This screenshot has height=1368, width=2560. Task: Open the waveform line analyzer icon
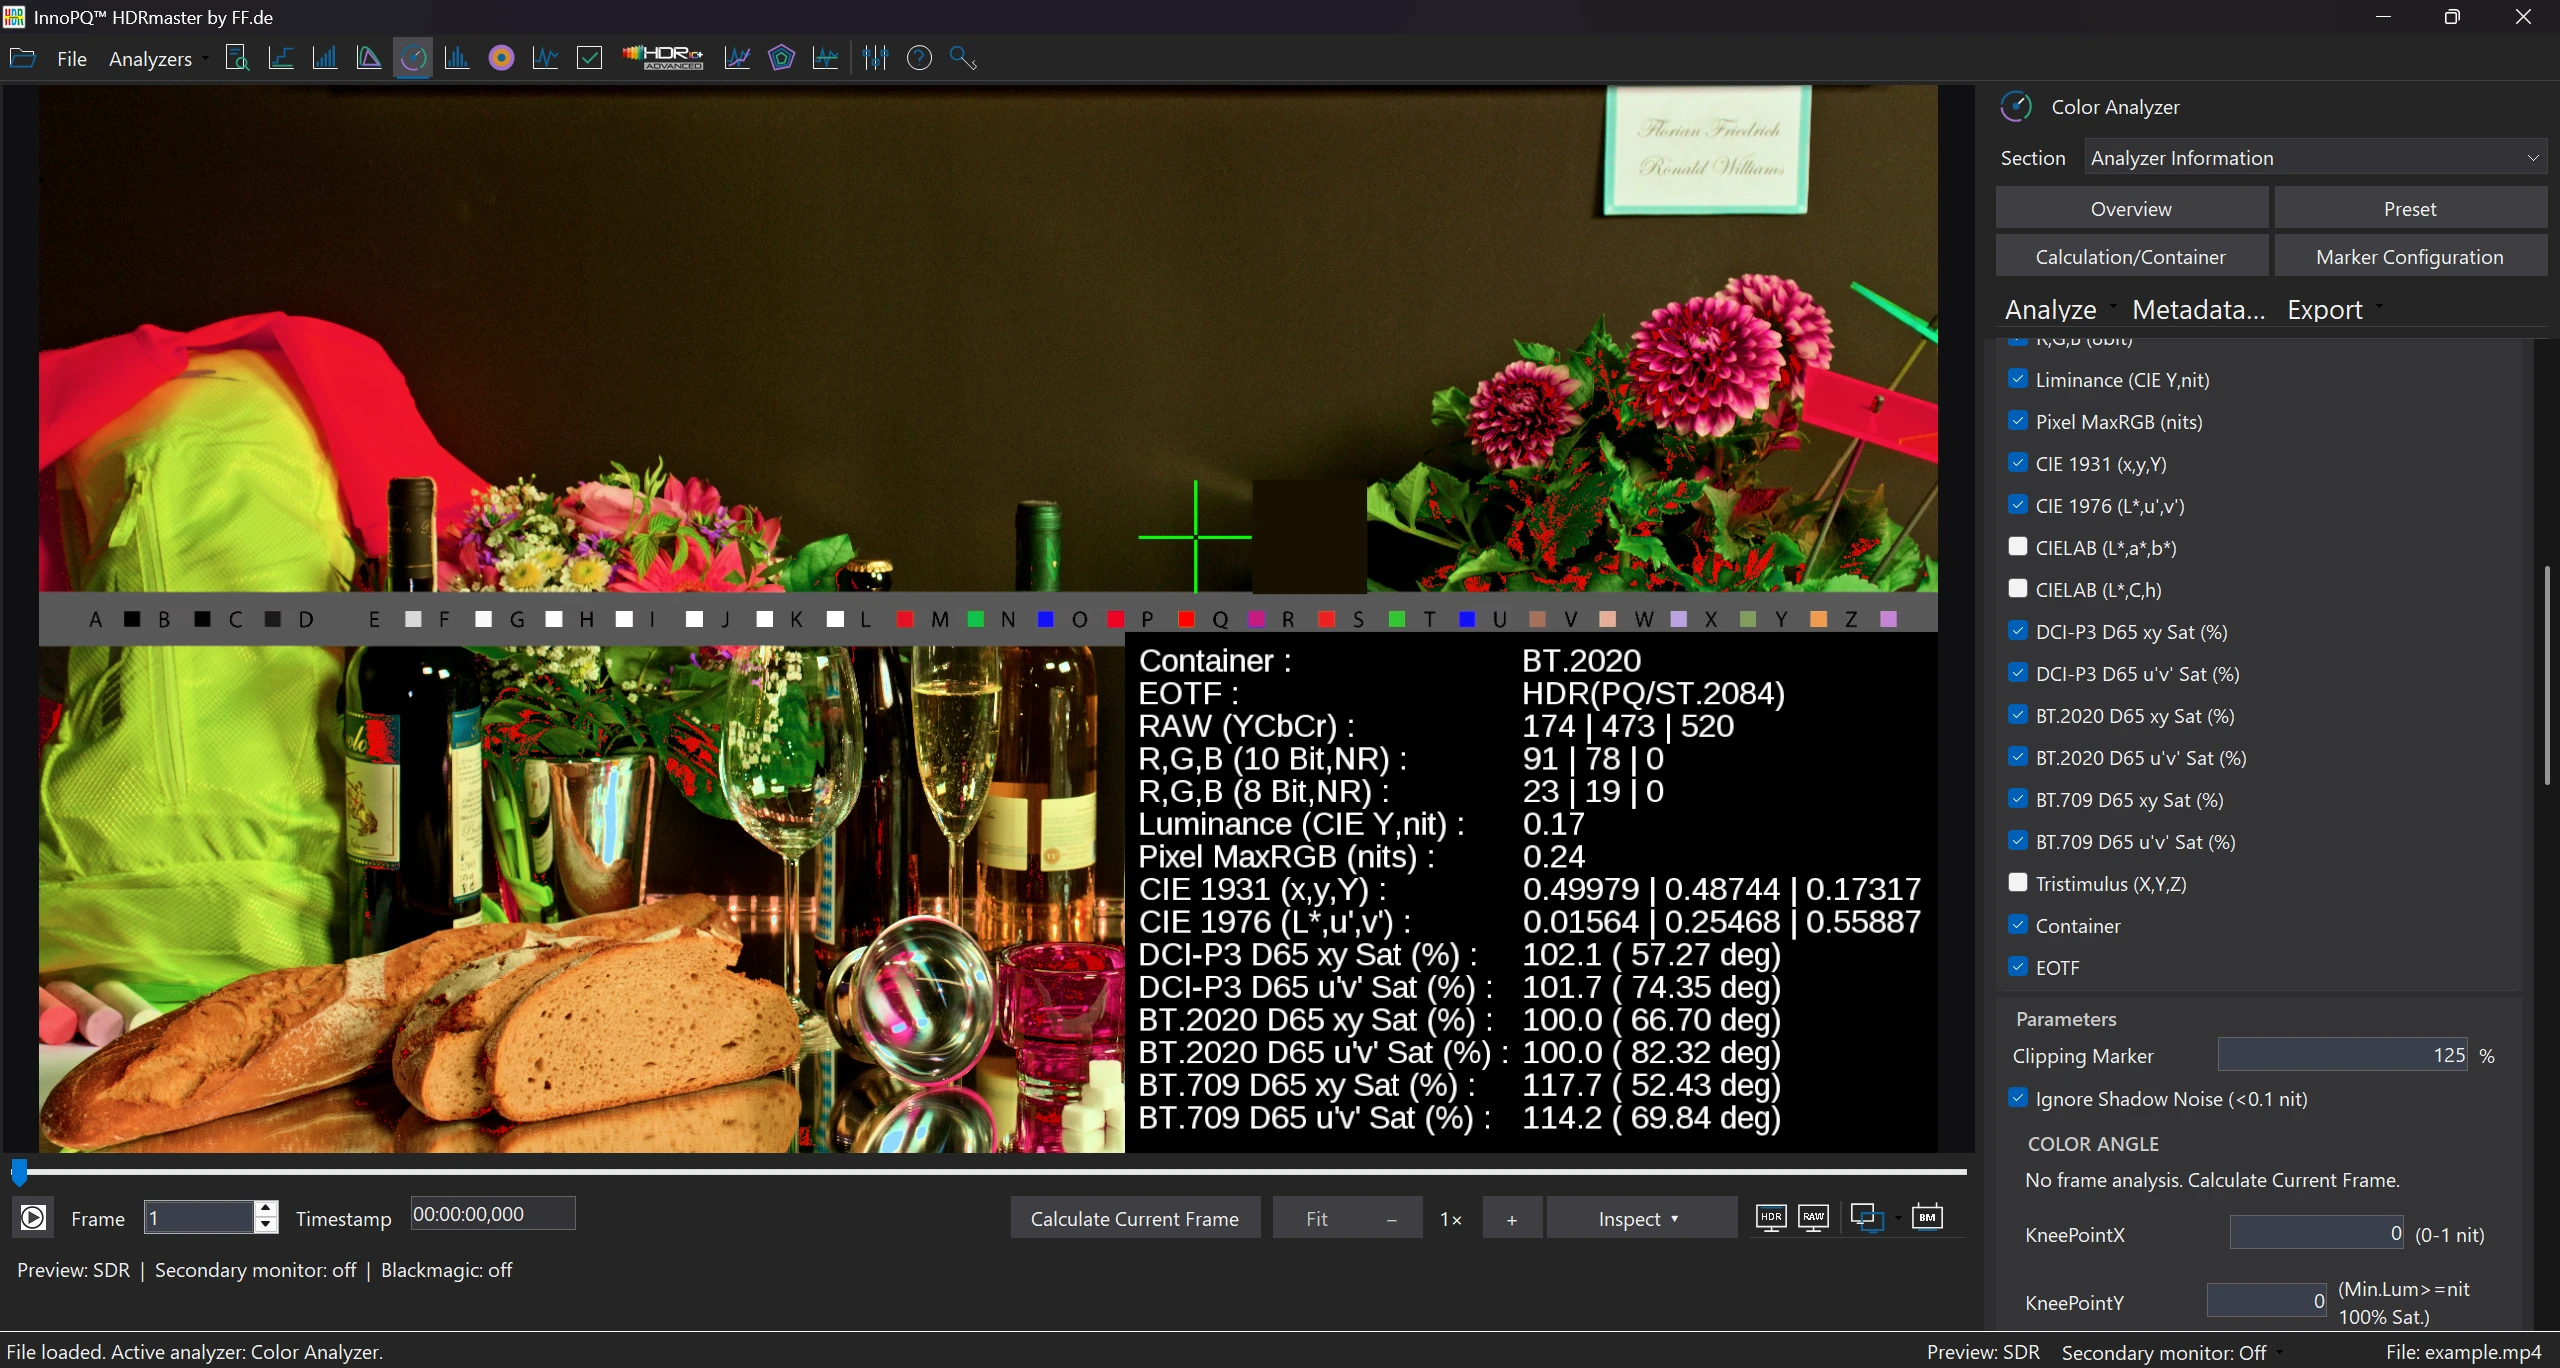[x=545, y=58]
